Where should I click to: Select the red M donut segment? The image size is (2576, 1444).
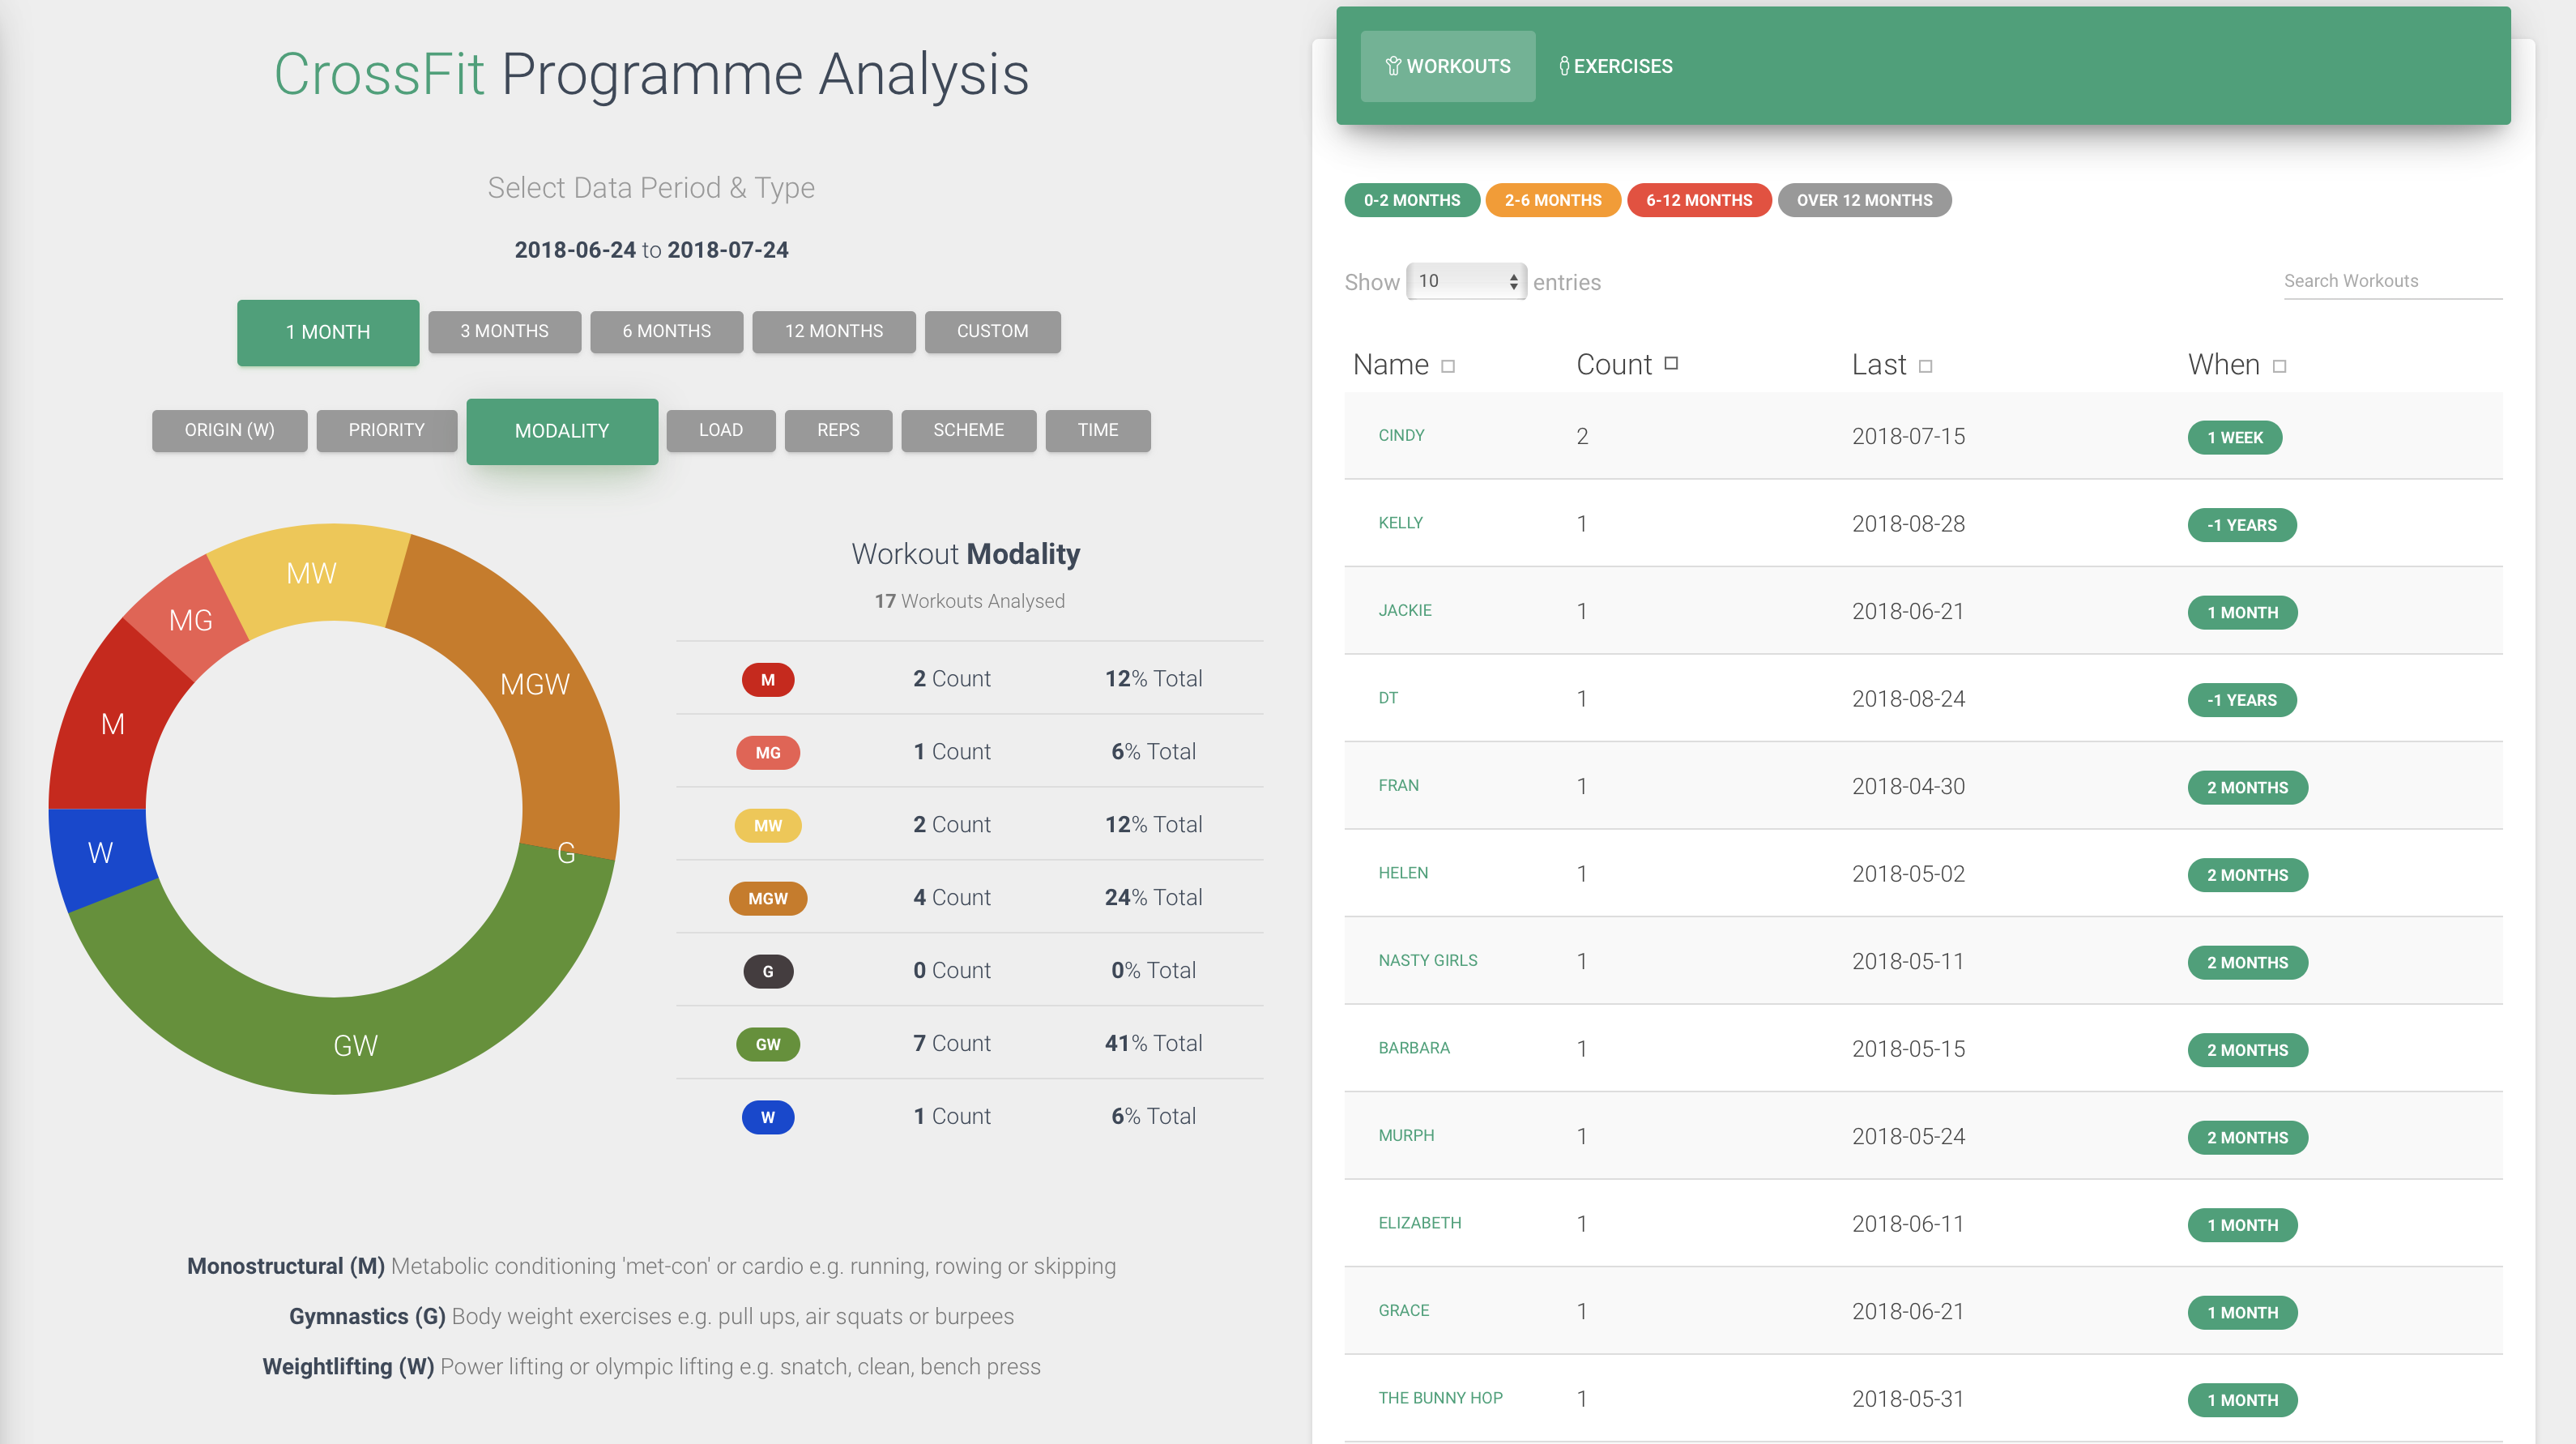pos(113,725)
